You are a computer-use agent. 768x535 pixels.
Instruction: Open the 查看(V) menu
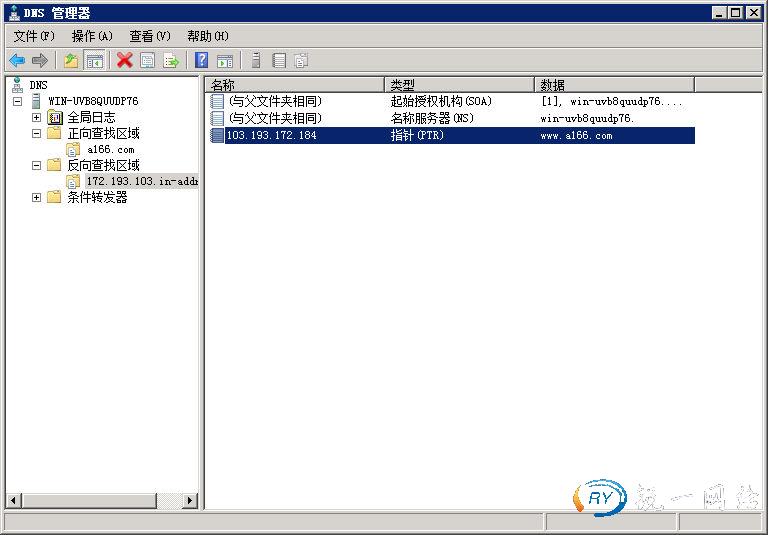click(150, 36)
